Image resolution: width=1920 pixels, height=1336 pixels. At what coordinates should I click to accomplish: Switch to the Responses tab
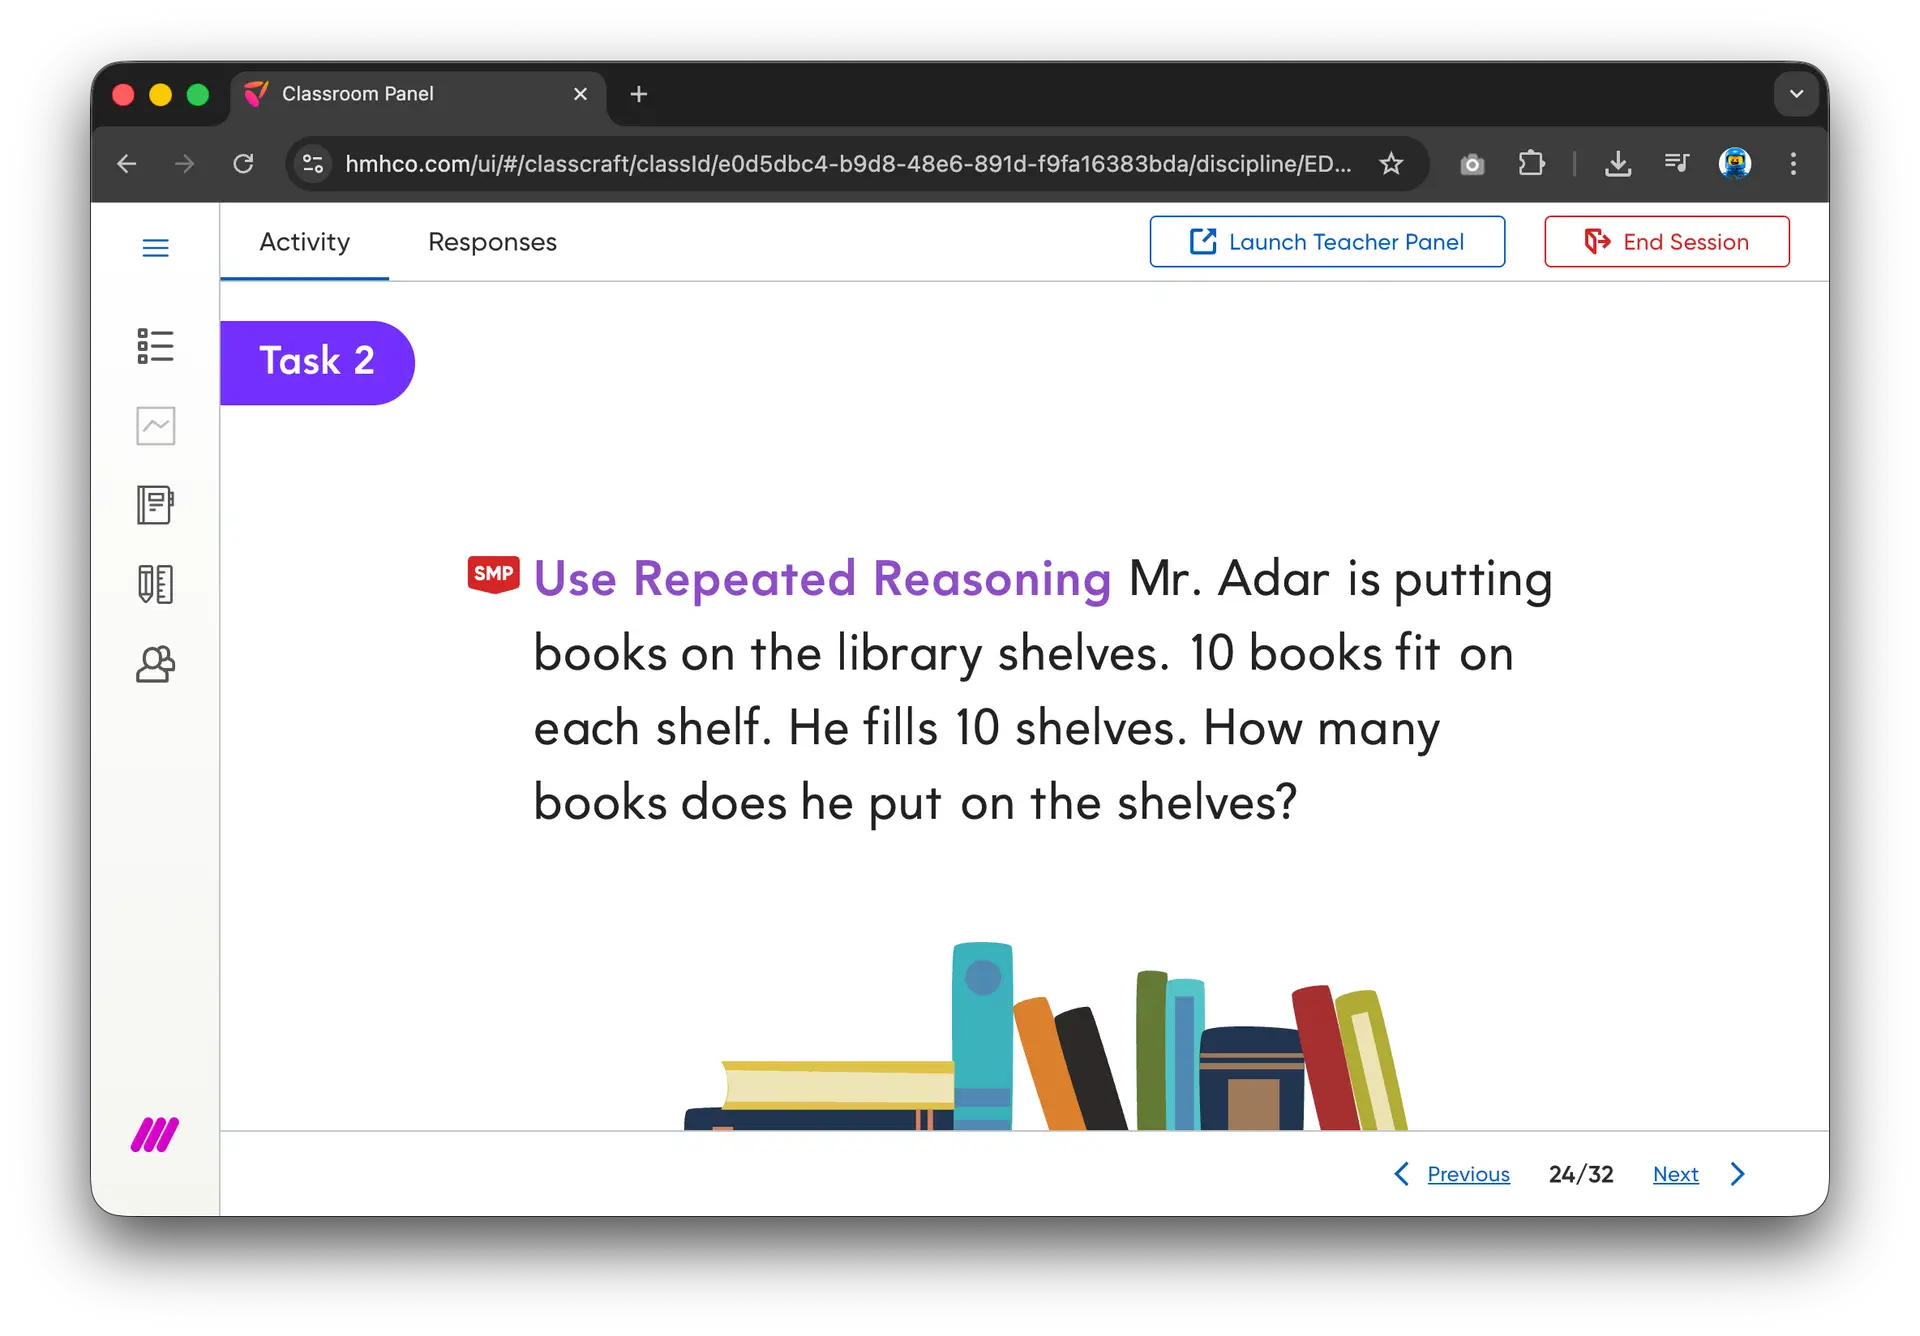click(492, 242)
